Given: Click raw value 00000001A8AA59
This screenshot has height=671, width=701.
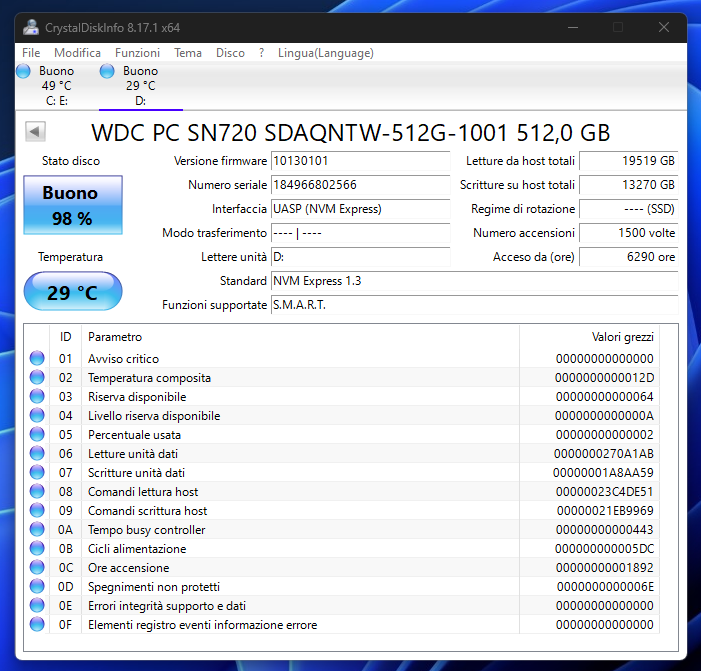Looking at the screenshot, I should pos(603,473).
